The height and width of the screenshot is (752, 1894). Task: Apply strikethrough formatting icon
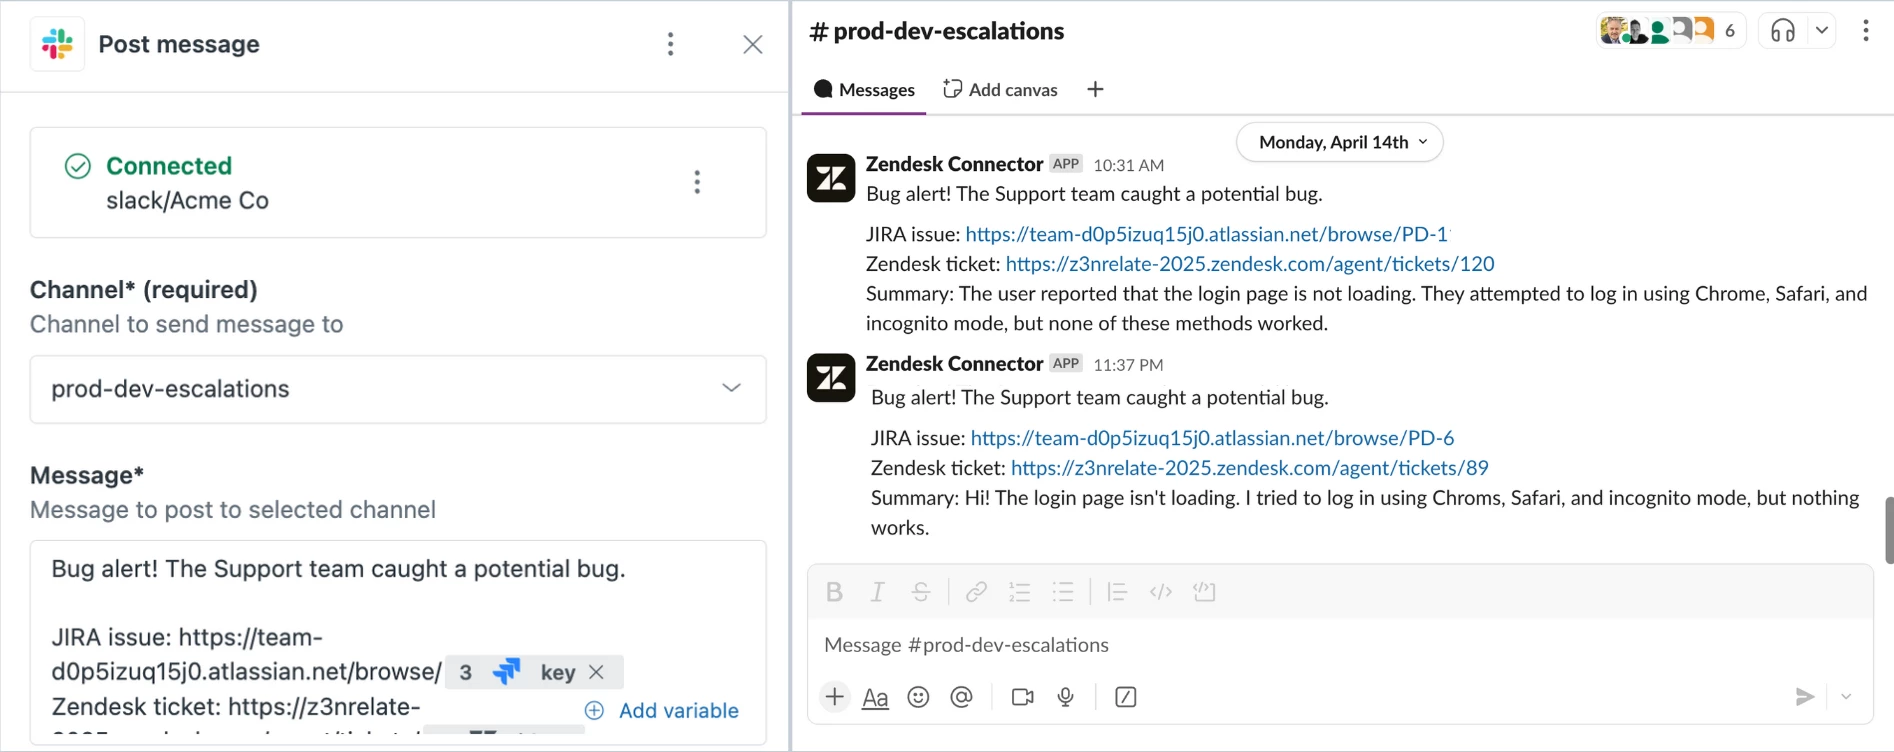(x=920, y=592)
